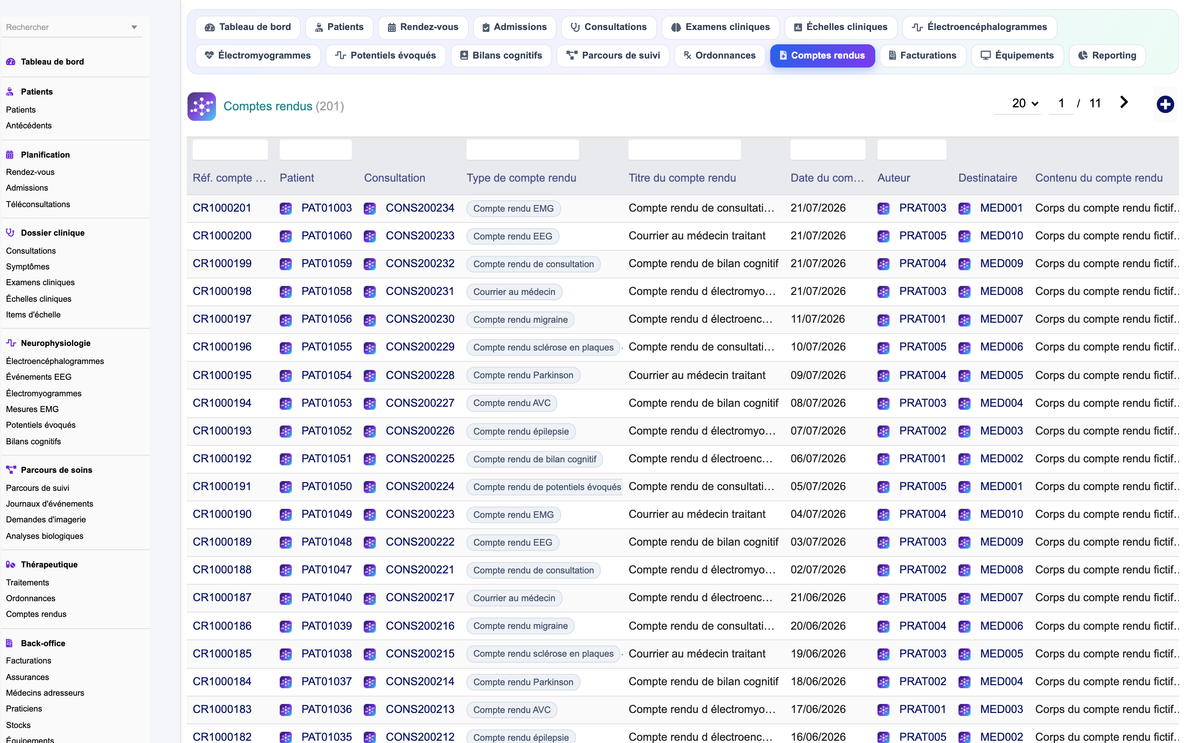Open record CR1000190
This screenshot has height=743, width=1200.
pos(222,514)
